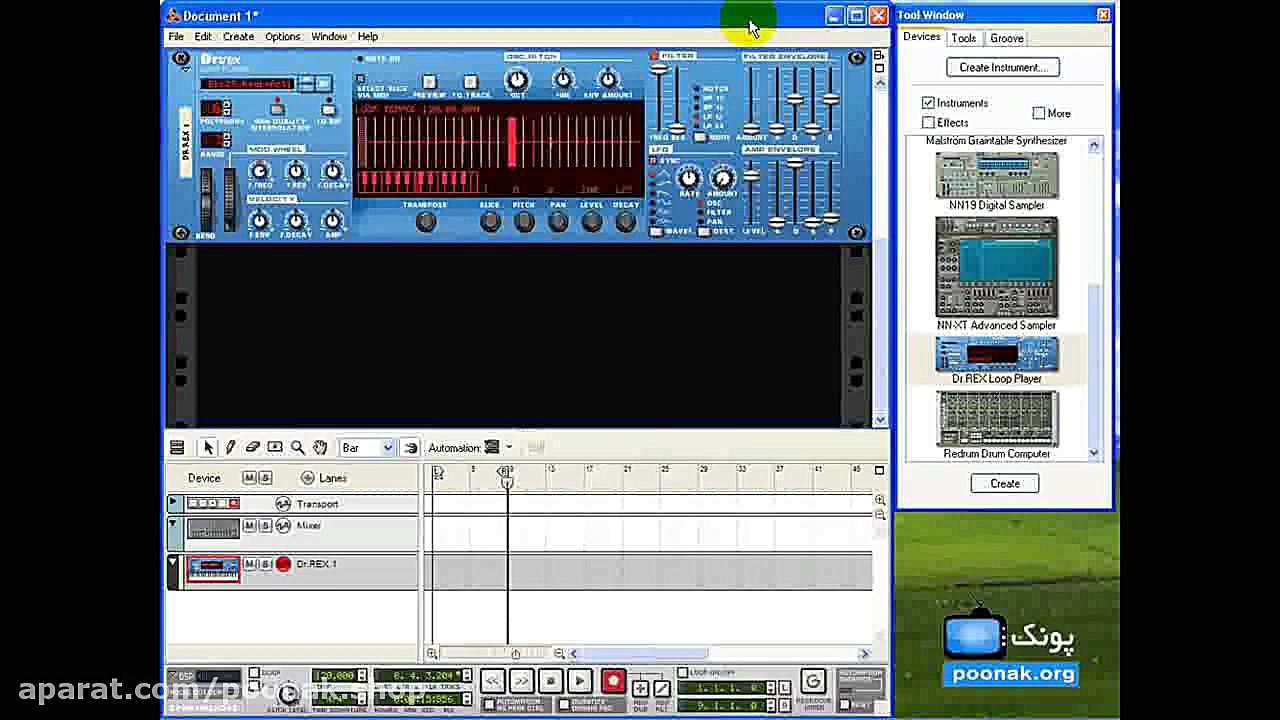Tick the More checkbox in Tool Window
This screenshot has width=1280, height=720.
[x=1039, y=113]
